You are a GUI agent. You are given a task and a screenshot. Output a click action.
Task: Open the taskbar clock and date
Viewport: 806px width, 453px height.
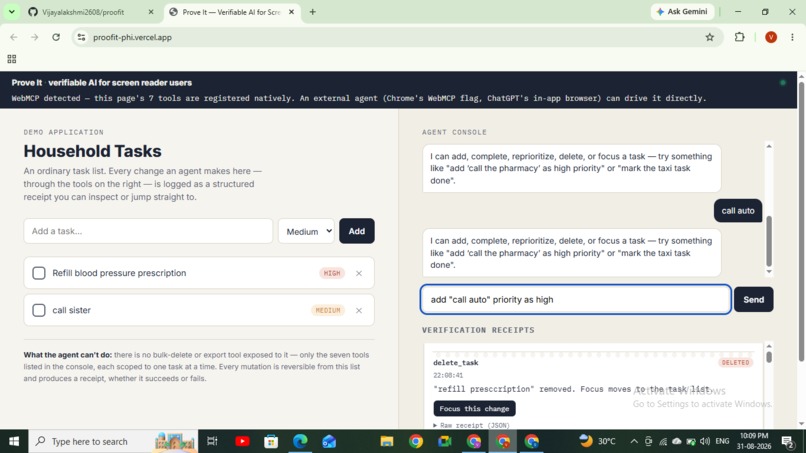click(754, 441)
